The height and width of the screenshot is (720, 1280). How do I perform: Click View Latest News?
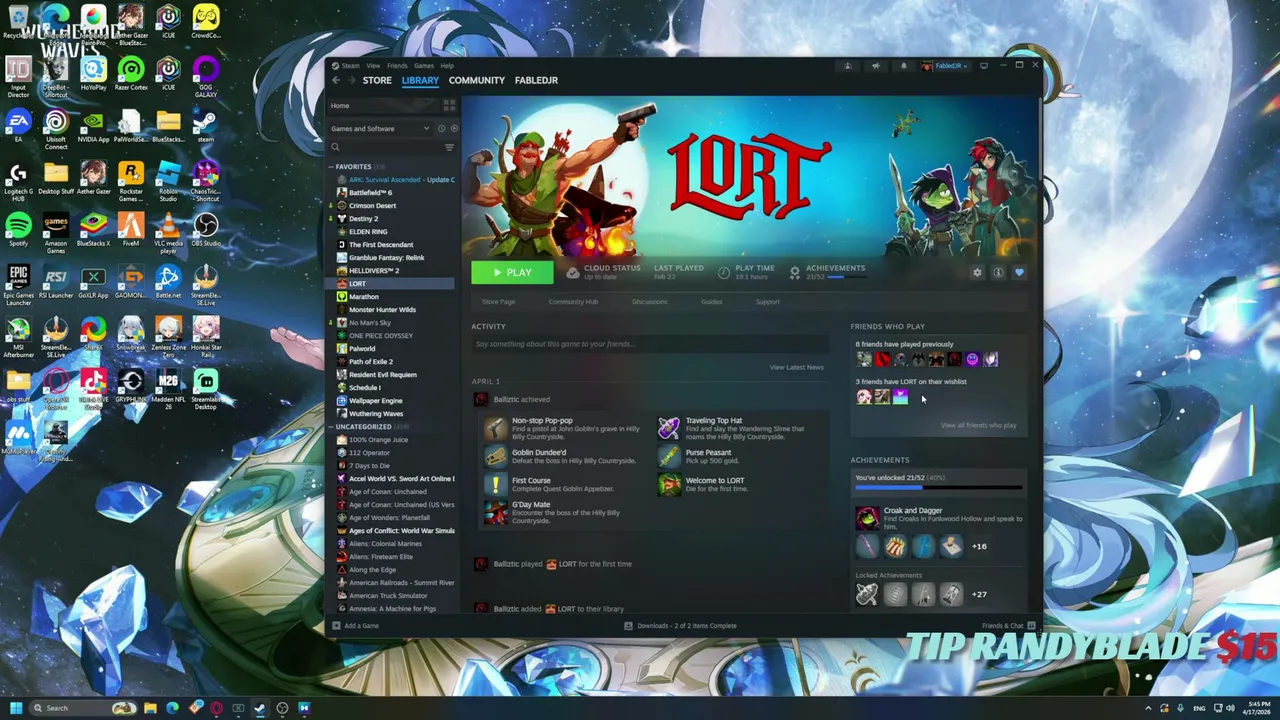point(796,367)
